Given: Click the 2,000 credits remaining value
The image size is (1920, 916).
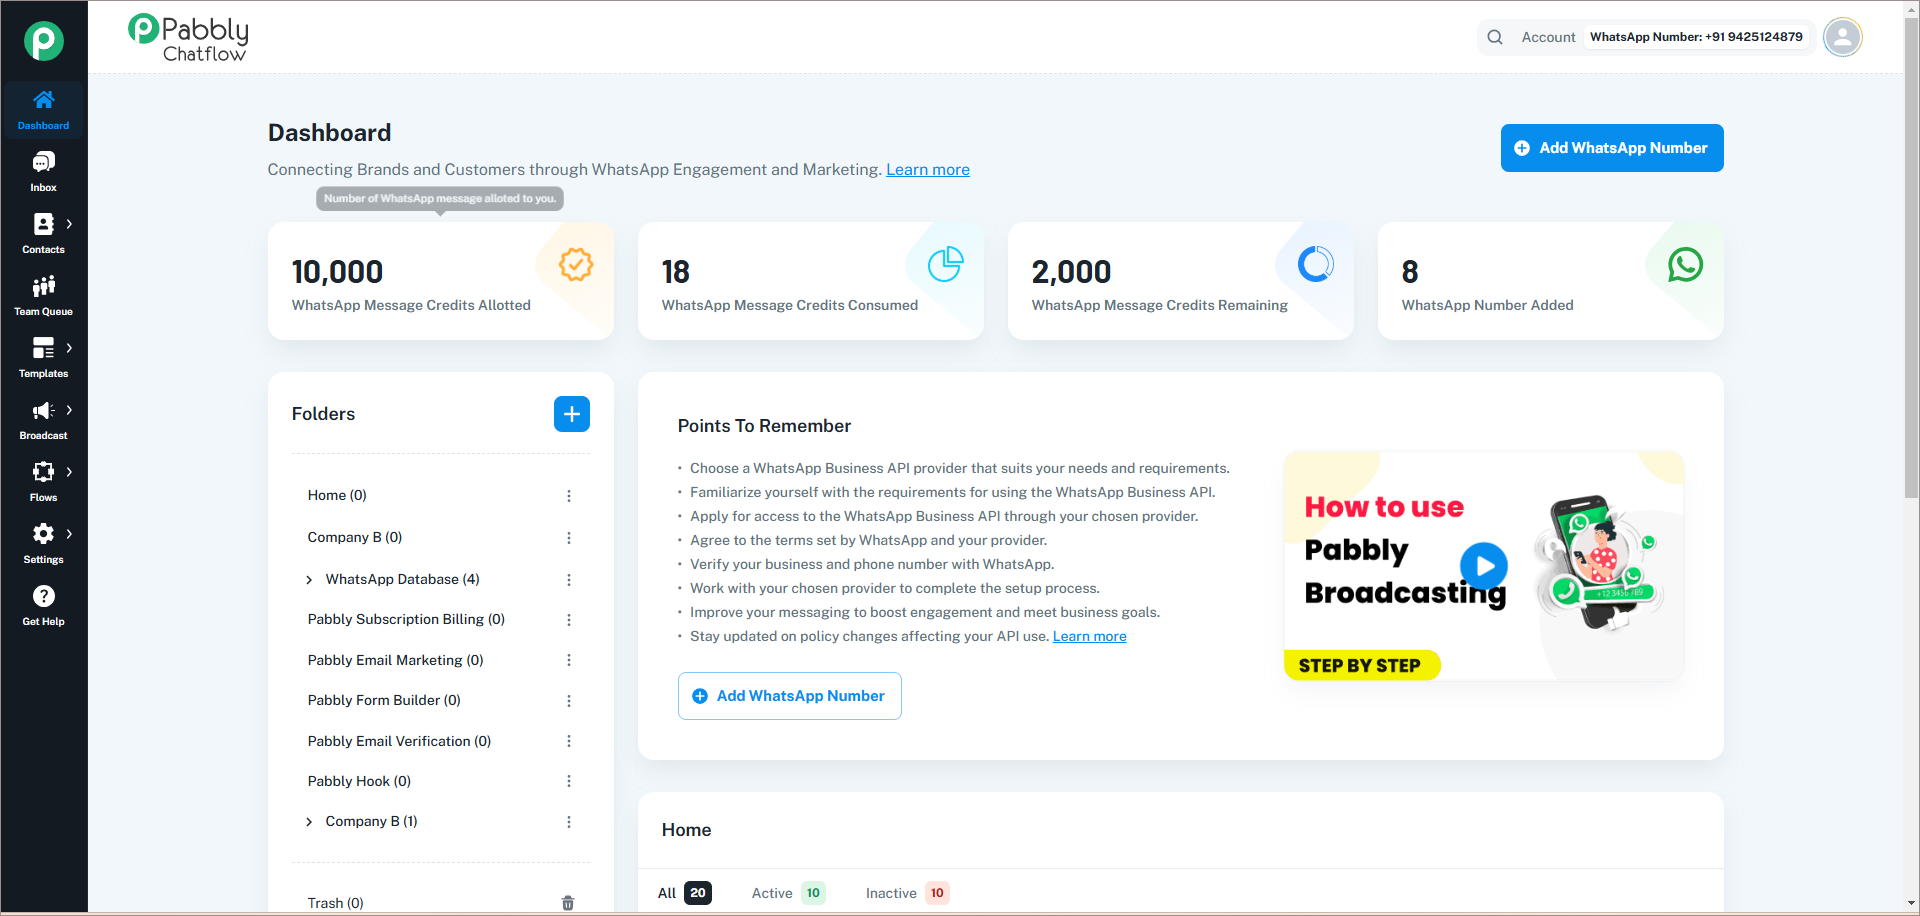Looking at the screenshot, I should 1071,272.
